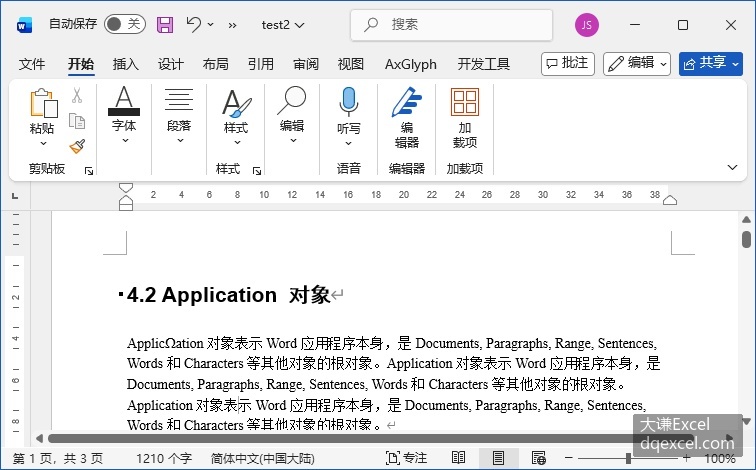The image size is (756, 470).
Task: Click the 听写 microphone icon
Action: 349,103
